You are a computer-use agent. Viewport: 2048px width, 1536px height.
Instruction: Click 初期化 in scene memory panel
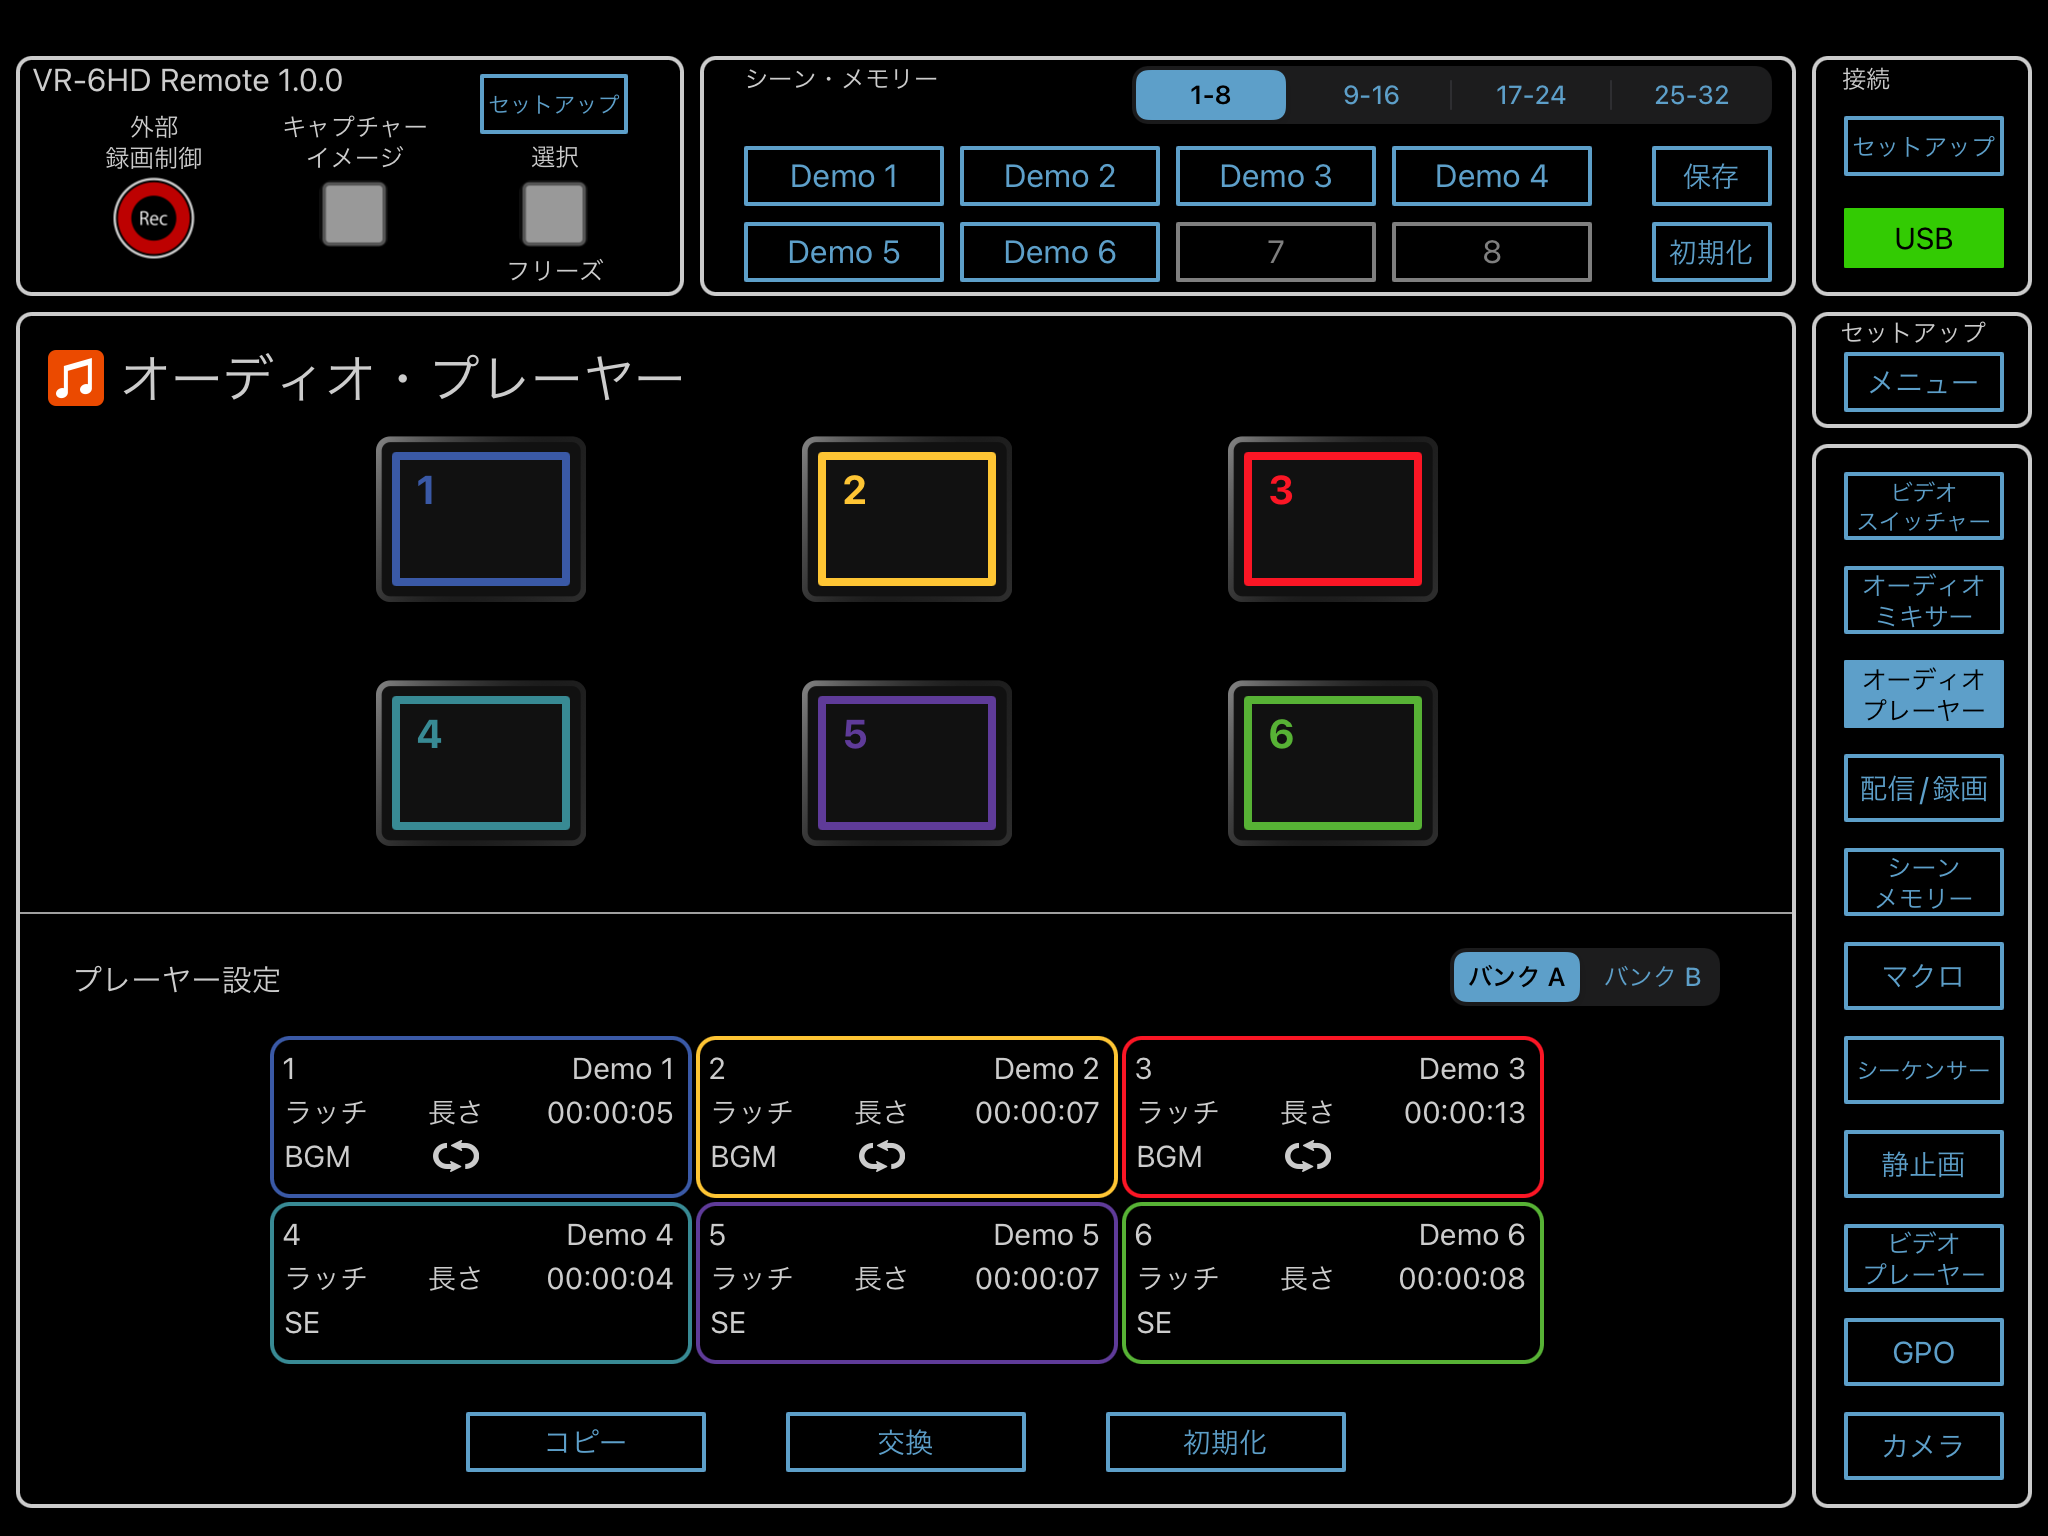pyautogui.click(x=1711, y=252)
